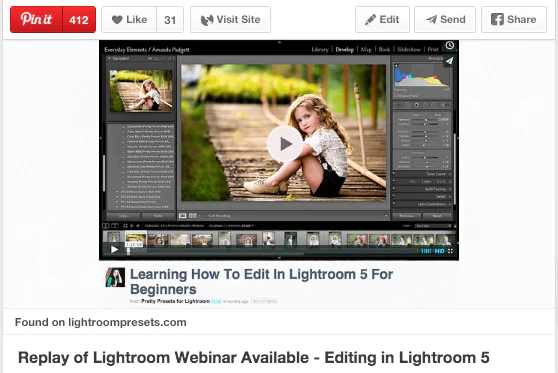Click the video author's avatar thumbnail

(x=115, y=277)
